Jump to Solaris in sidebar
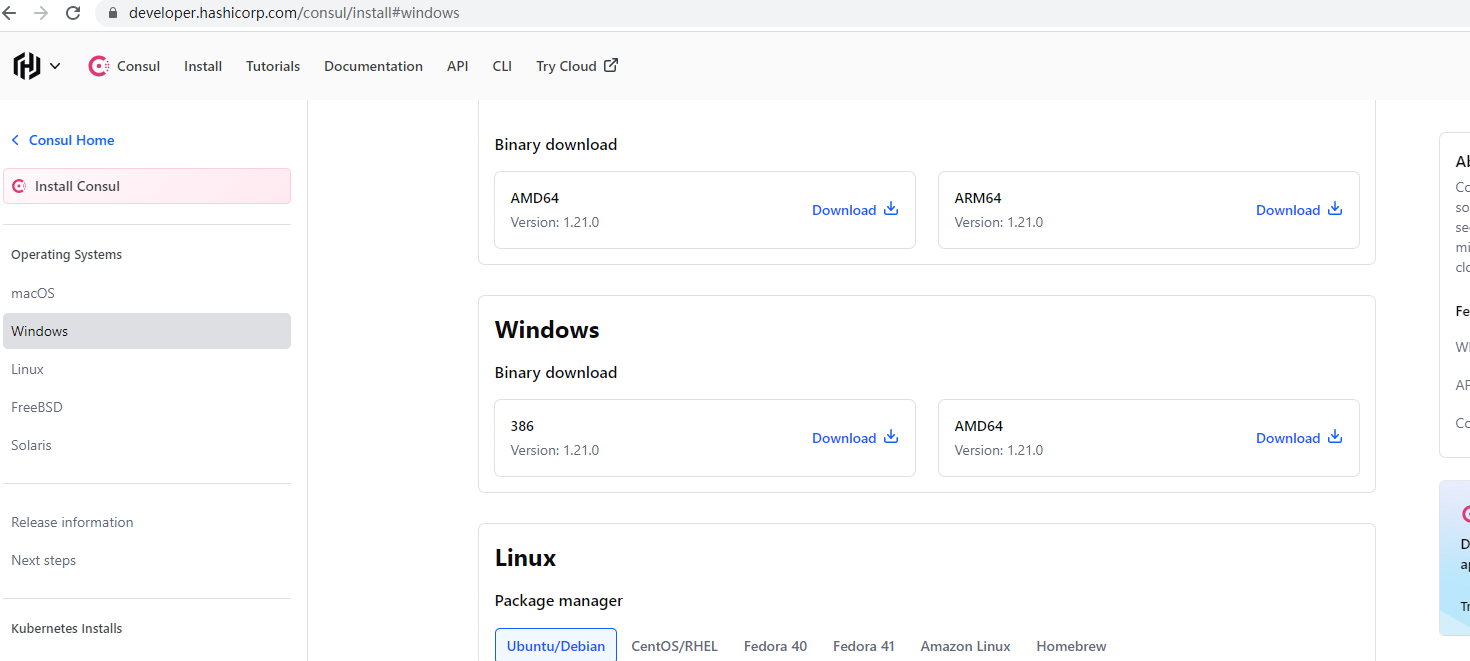This screenshot has width=1470, height=661. (31, 445)
